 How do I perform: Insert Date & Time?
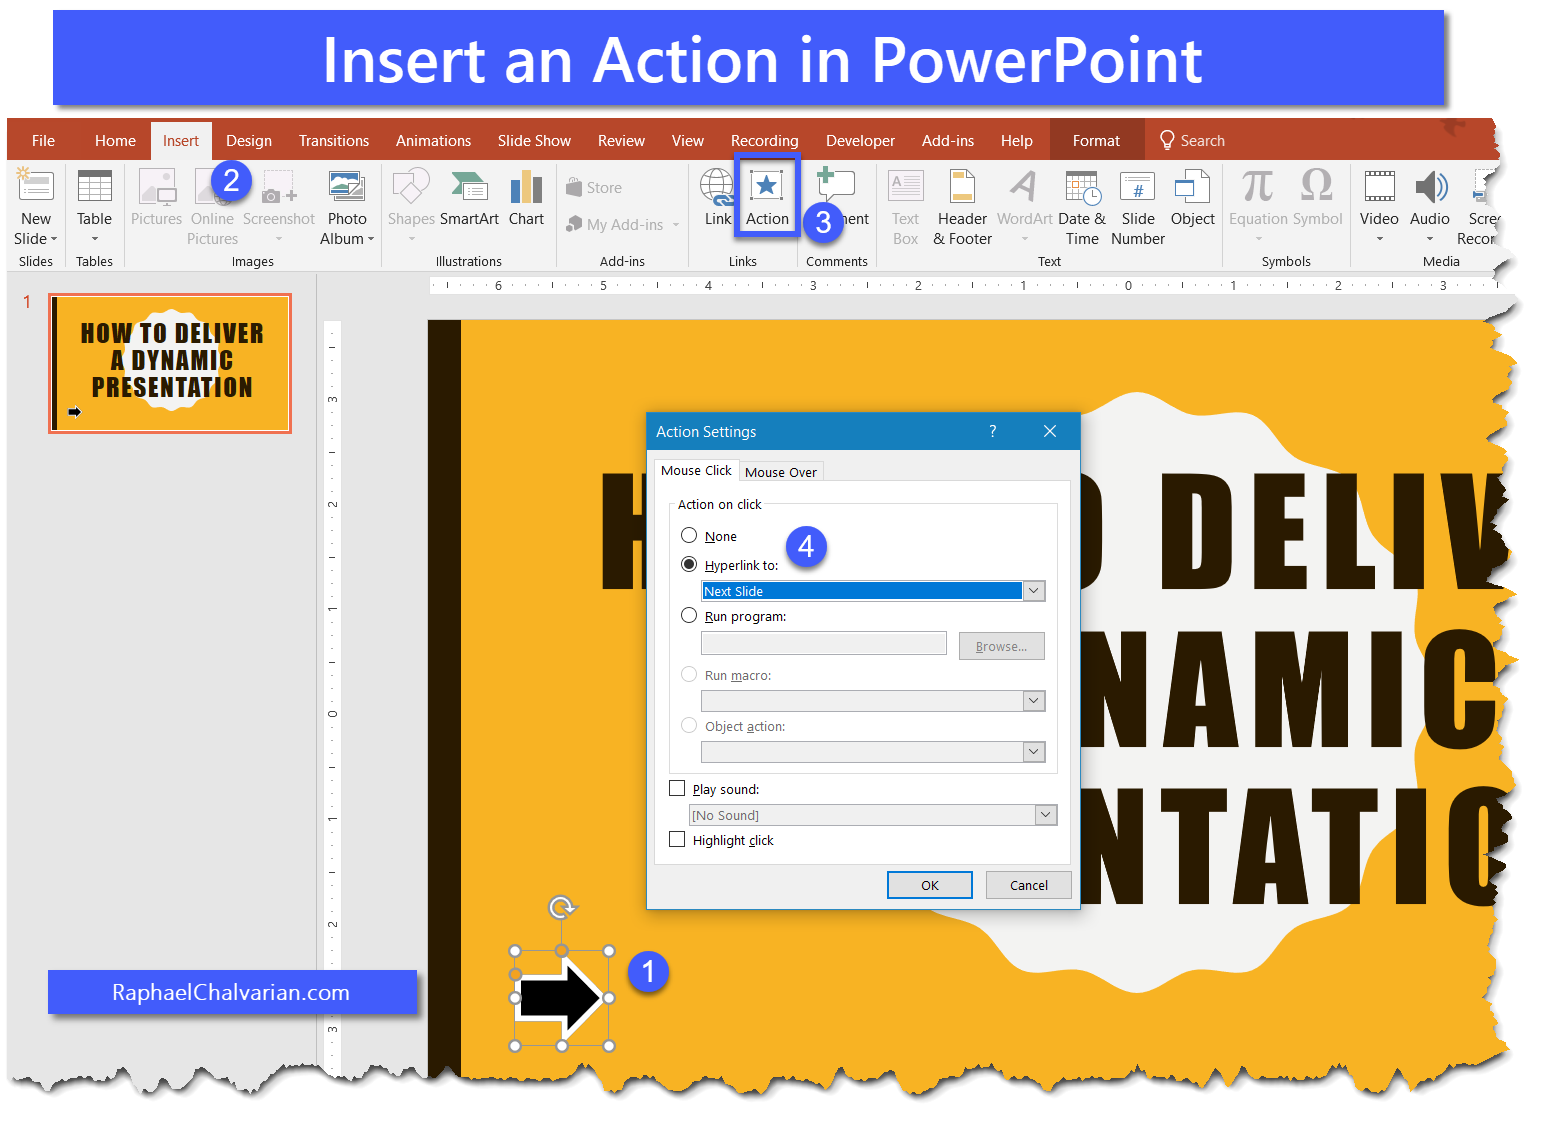click(1082, 207)
